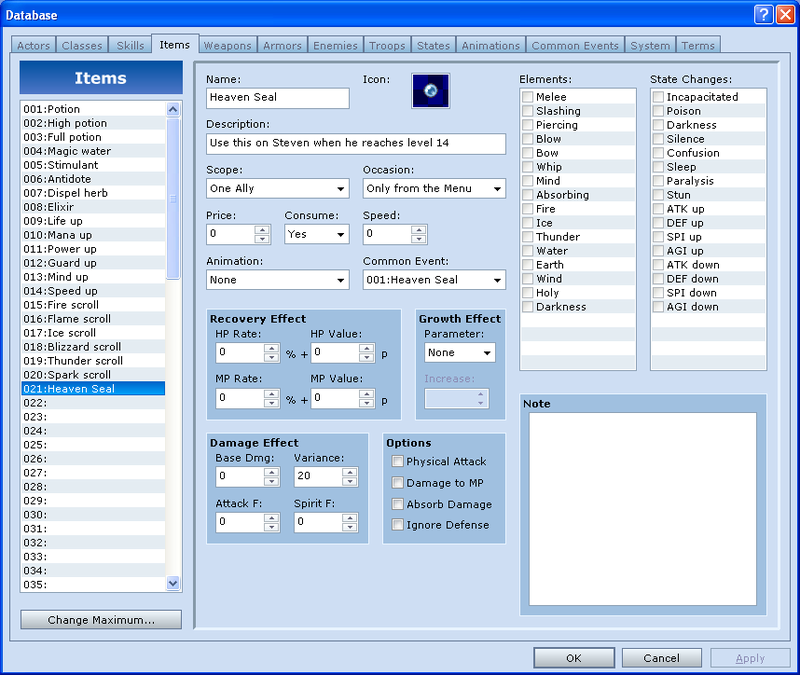Open the Common Event dropdown
The image size is (800, 675).
(x=434, y=280)
